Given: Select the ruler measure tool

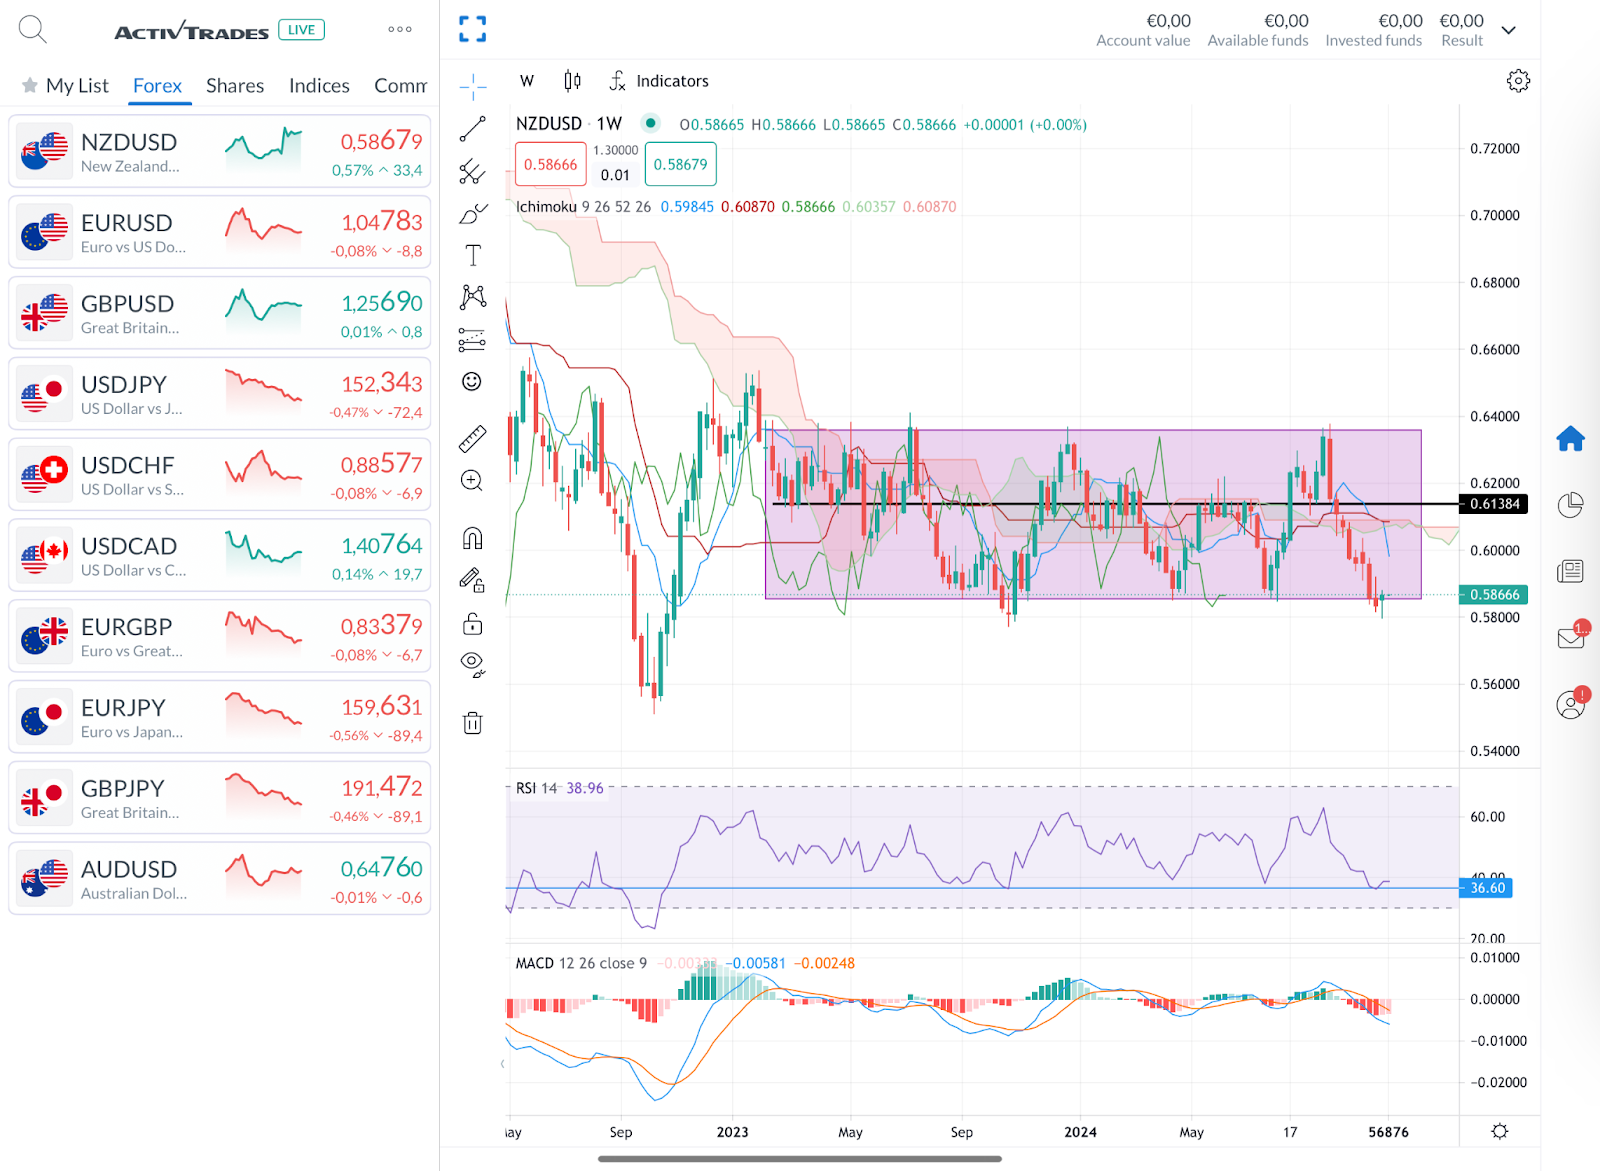Looking at the screenshot, I should 472,438.
